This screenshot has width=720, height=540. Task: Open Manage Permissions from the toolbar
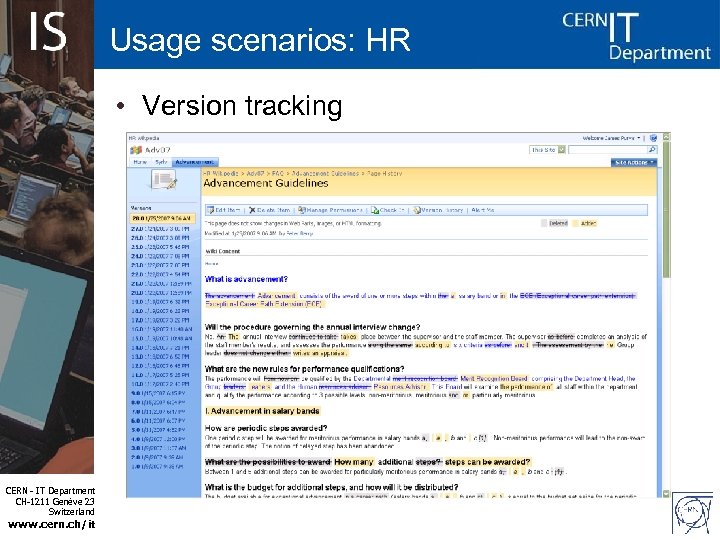coord(330,210)
